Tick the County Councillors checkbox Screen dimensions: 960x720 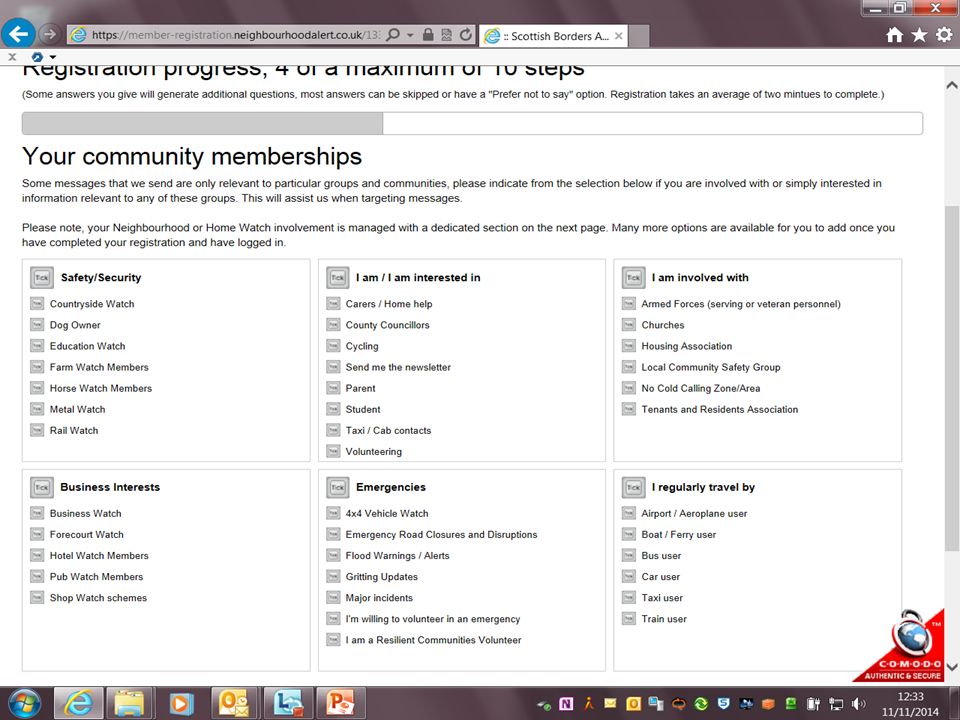333,324
